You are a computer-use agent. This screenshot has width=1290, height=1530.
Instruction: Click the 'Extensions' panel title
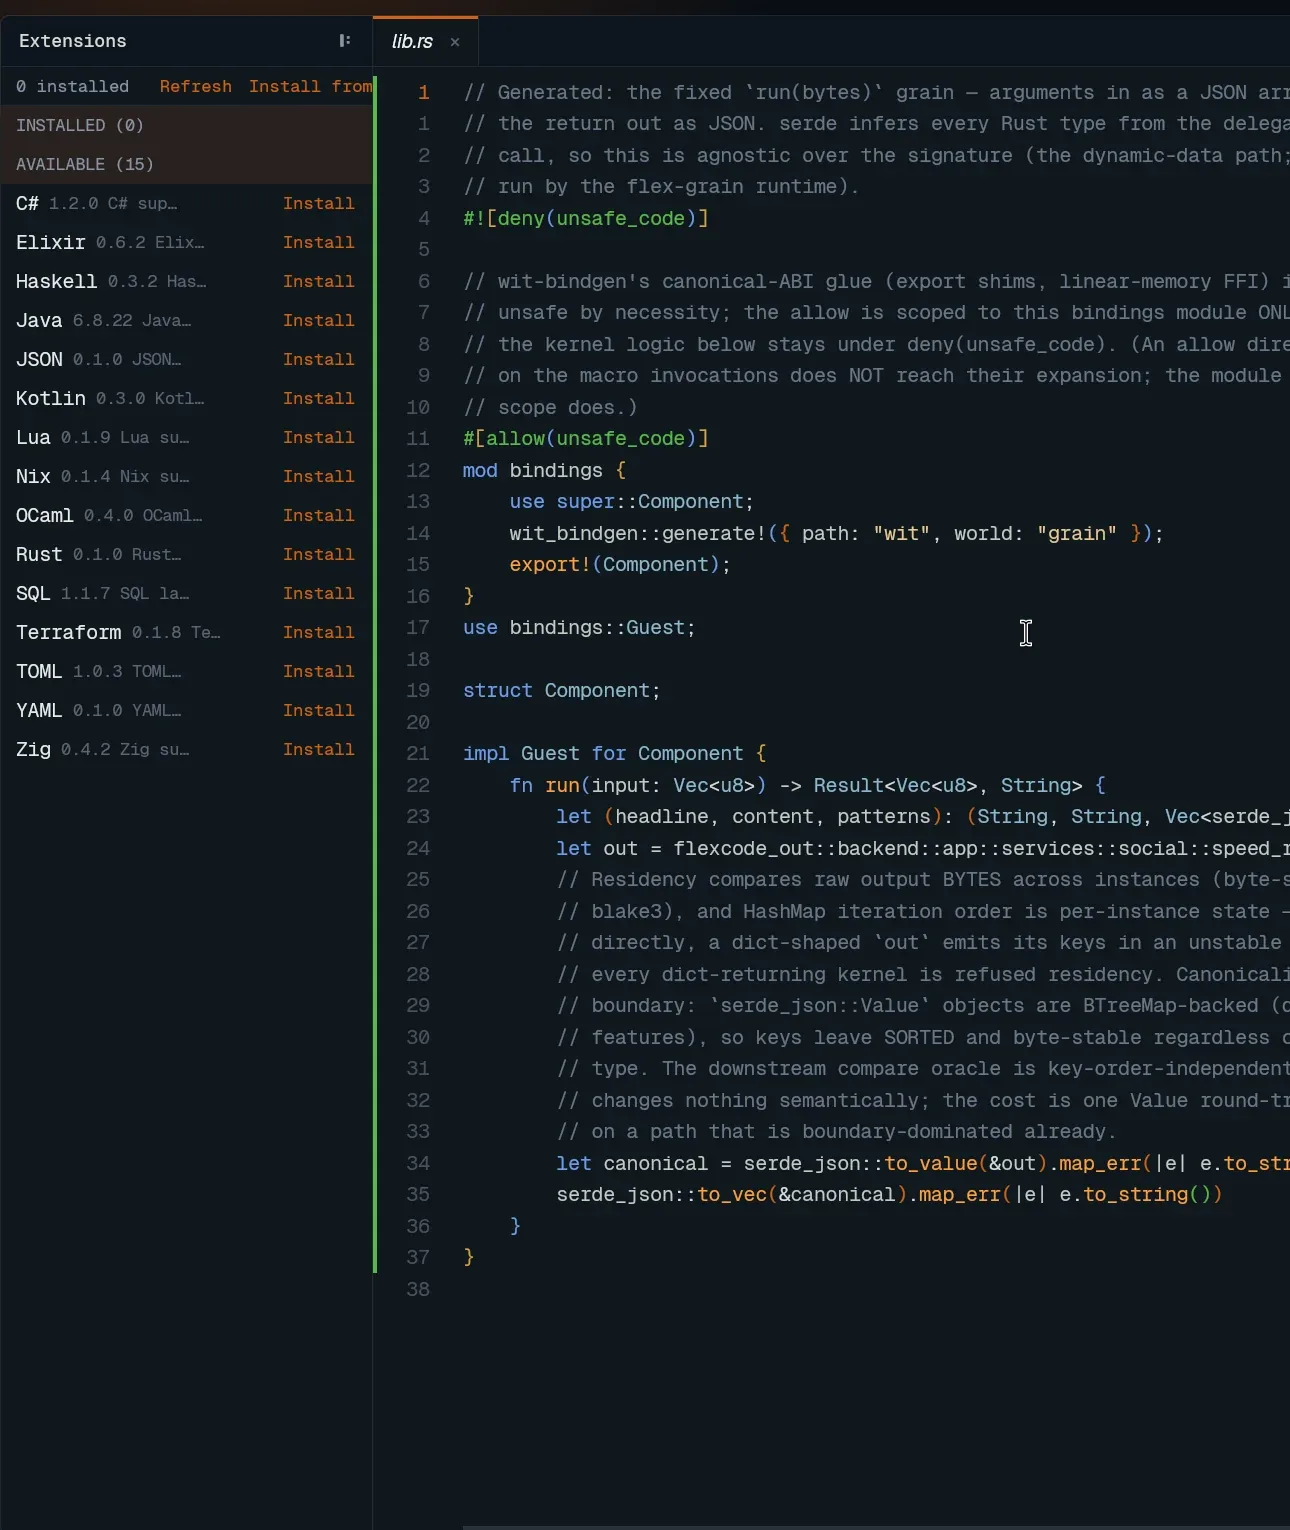[x=73, y=41]
